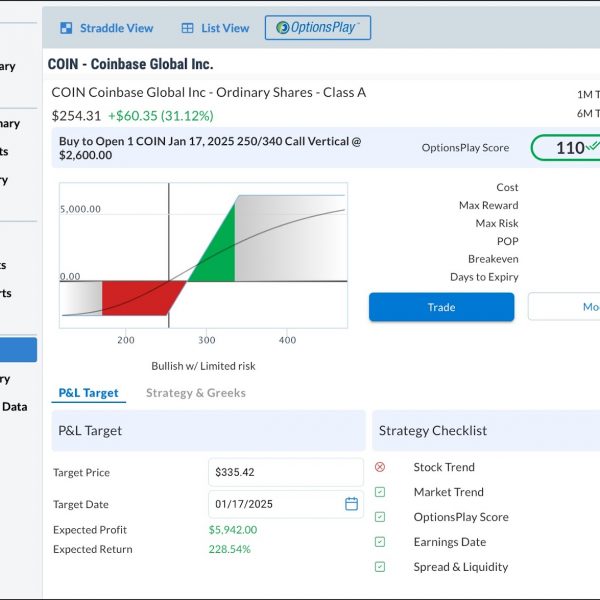This screenshot has width=600, height=600.
Task: Click the Market Trend checklist label
Action: tap(448, 492)
